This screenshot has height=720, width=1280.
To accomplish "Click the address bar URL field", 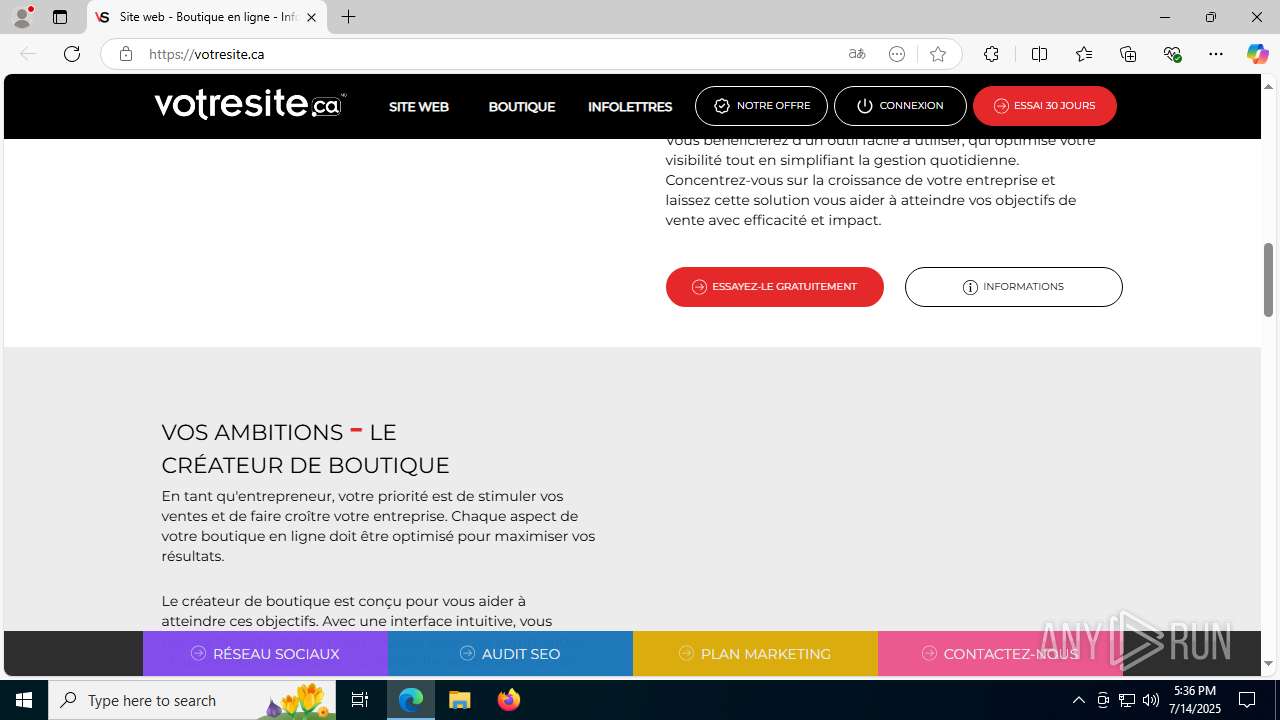I will (x=490, y=54).
